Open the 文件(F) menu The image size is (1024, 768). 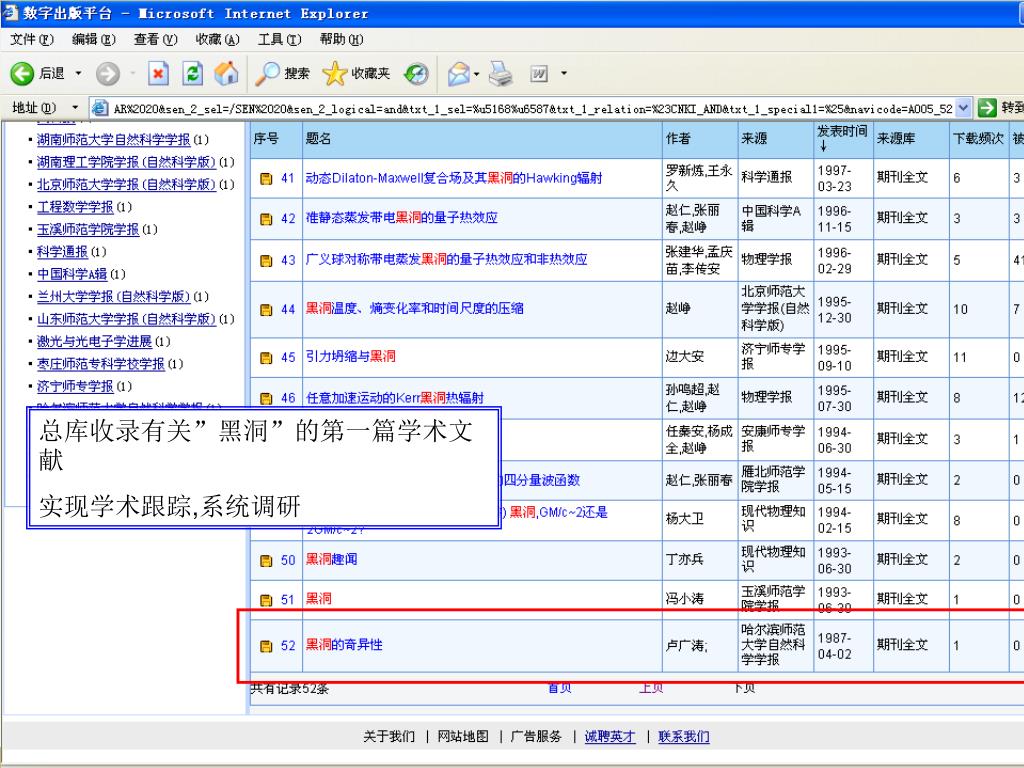click(x=31, y=39)
